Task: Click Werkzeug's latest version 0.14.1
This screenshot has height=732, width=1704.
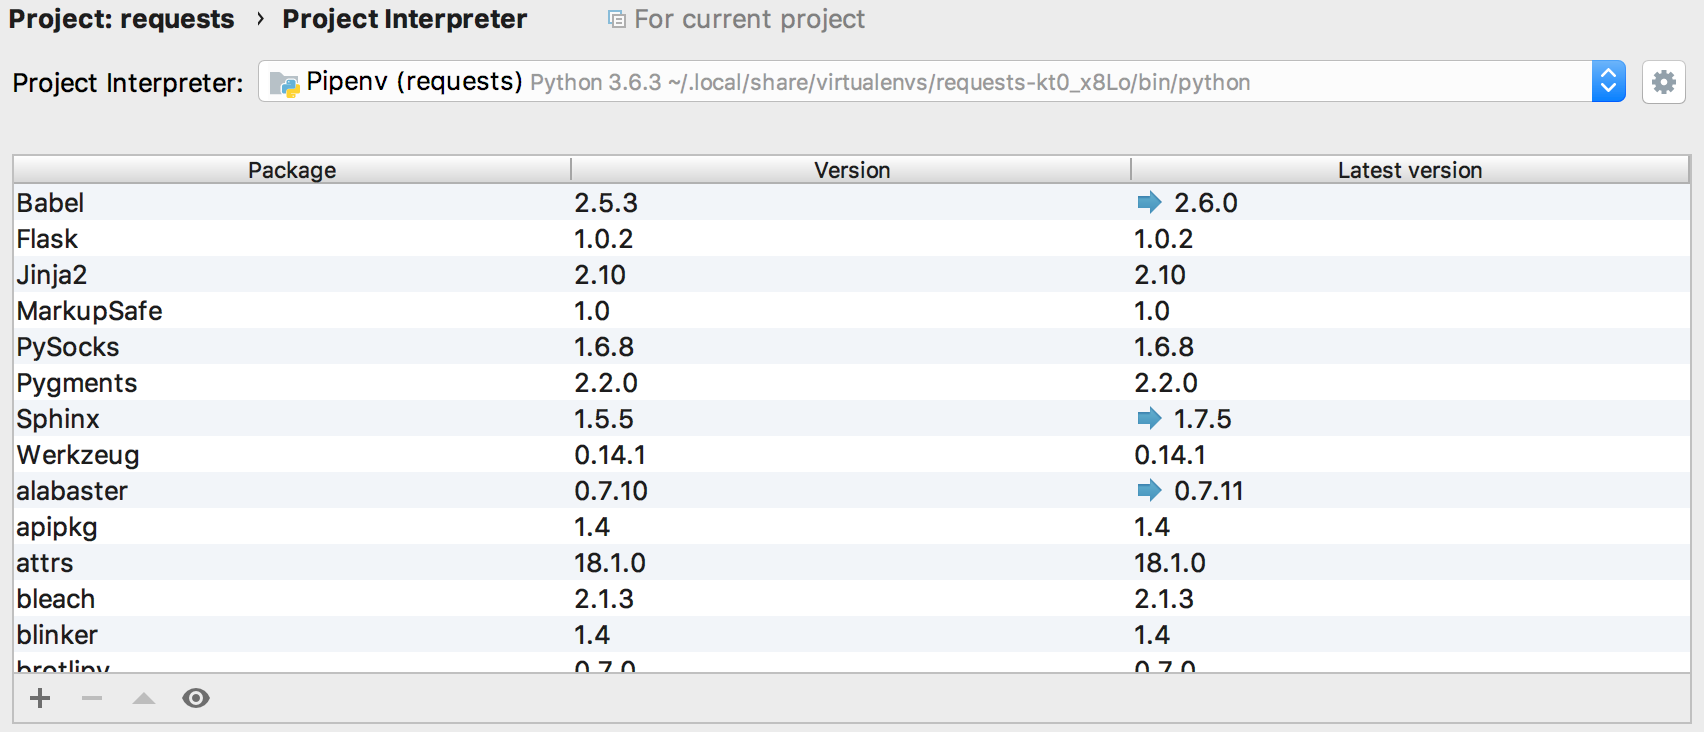Action: coord(1170,454)
